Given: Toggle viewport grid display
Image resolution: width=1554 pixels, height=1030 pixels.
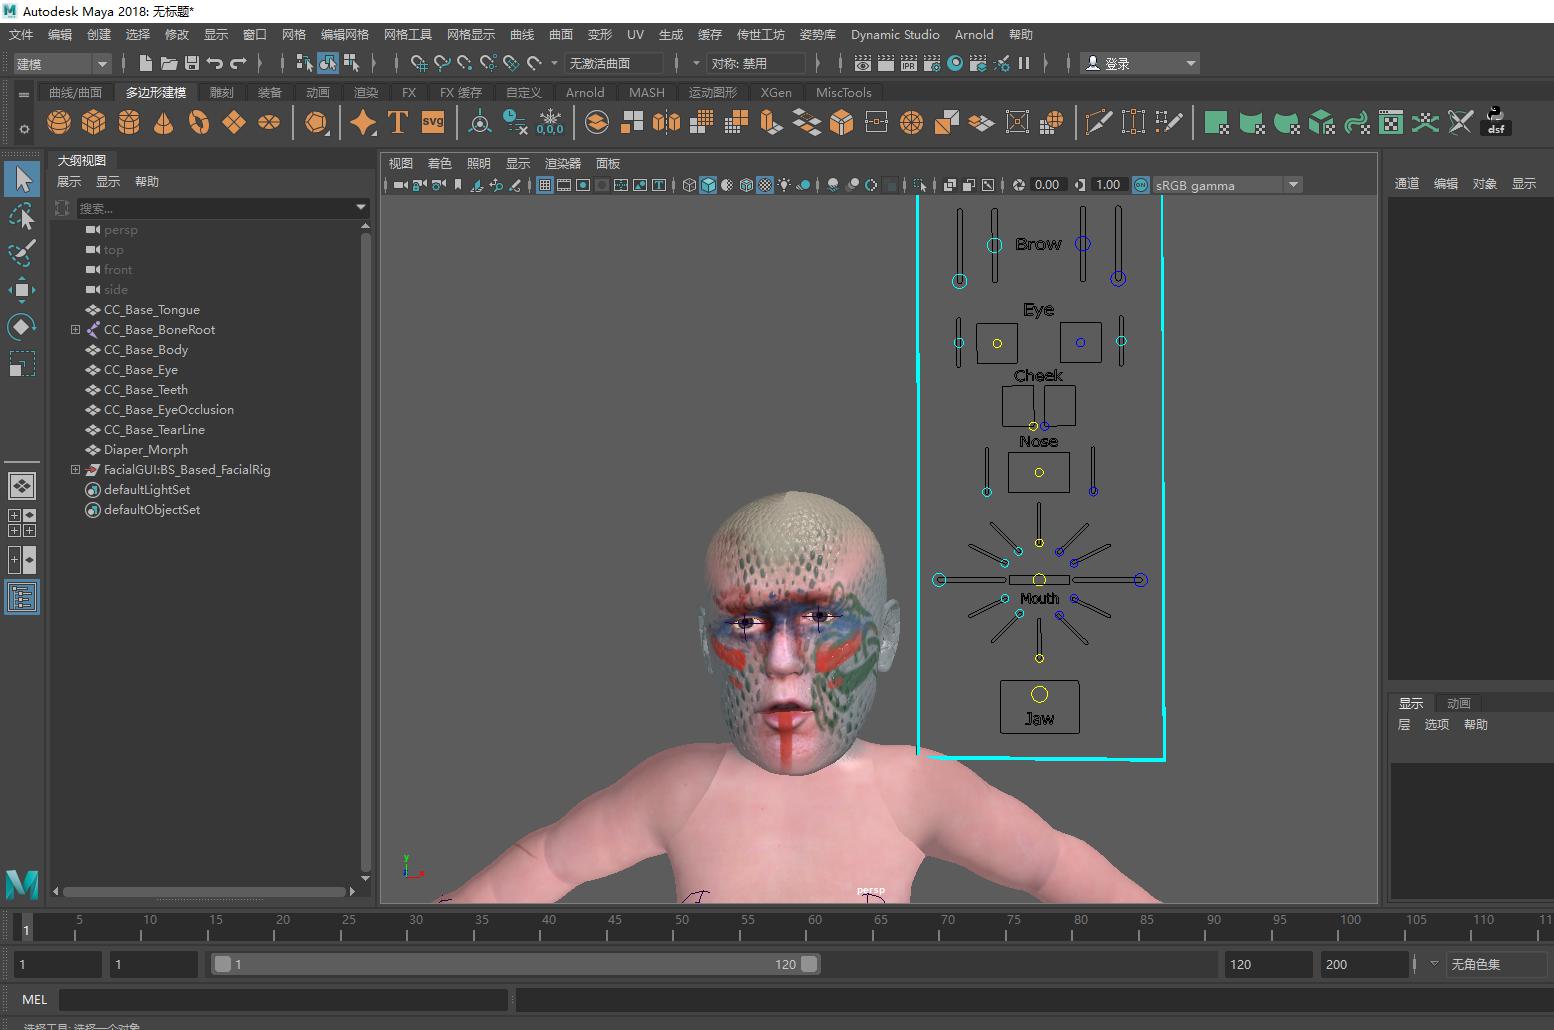Looking at the screenshot, I should click(x=545, y=185).
